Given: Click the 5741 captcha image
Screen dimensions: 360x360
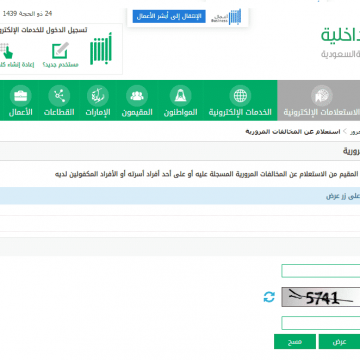Looking at the screenshot, I should coord(321,297).
